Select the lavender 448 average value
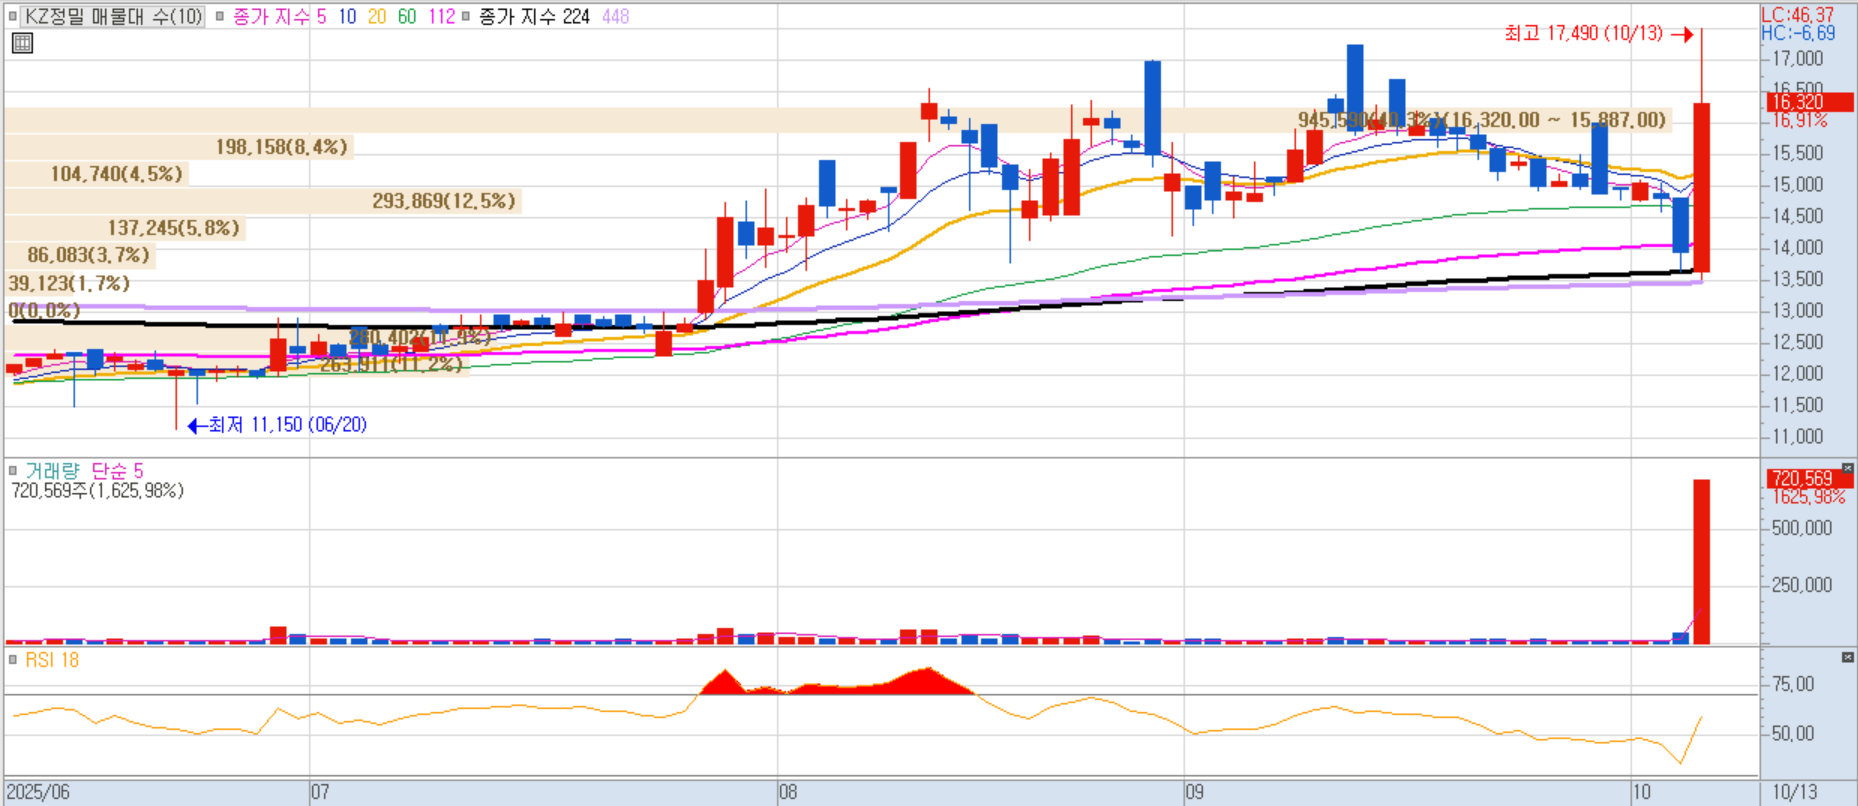Viewport: 1858px width, 806px height. point(616,16)
